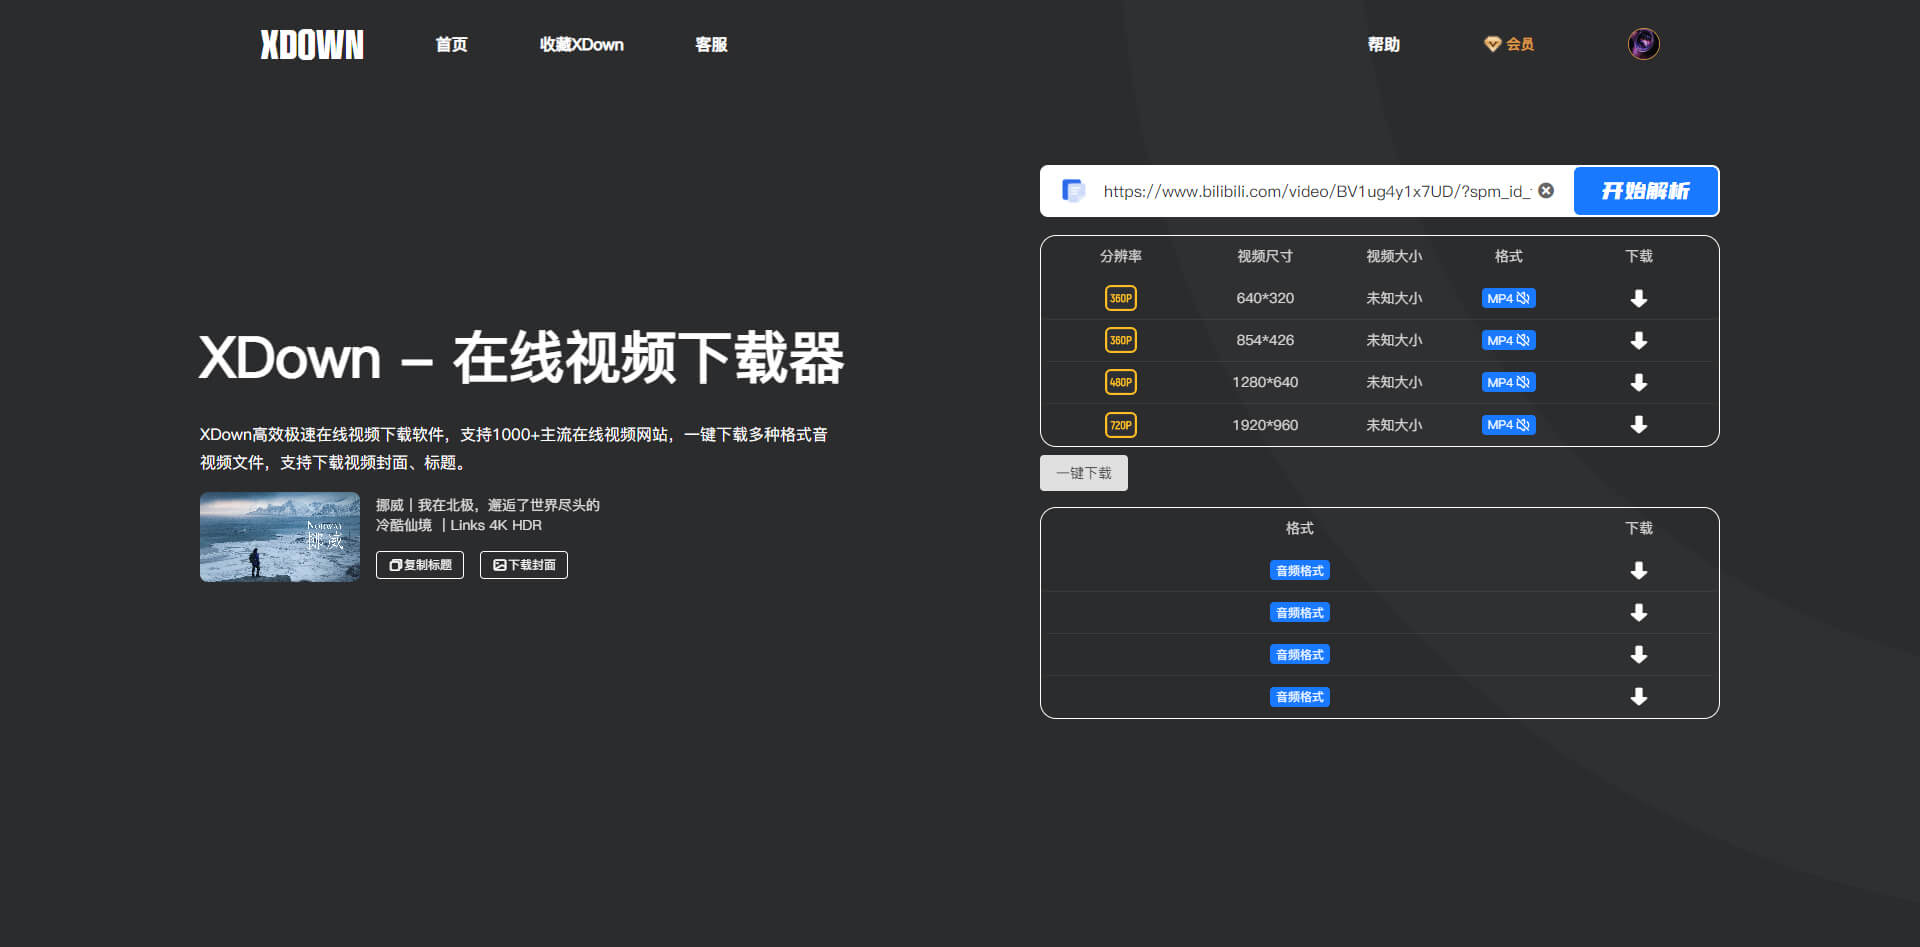Click the MP4 muted badge in 854*426 row

pos(1508,340)
